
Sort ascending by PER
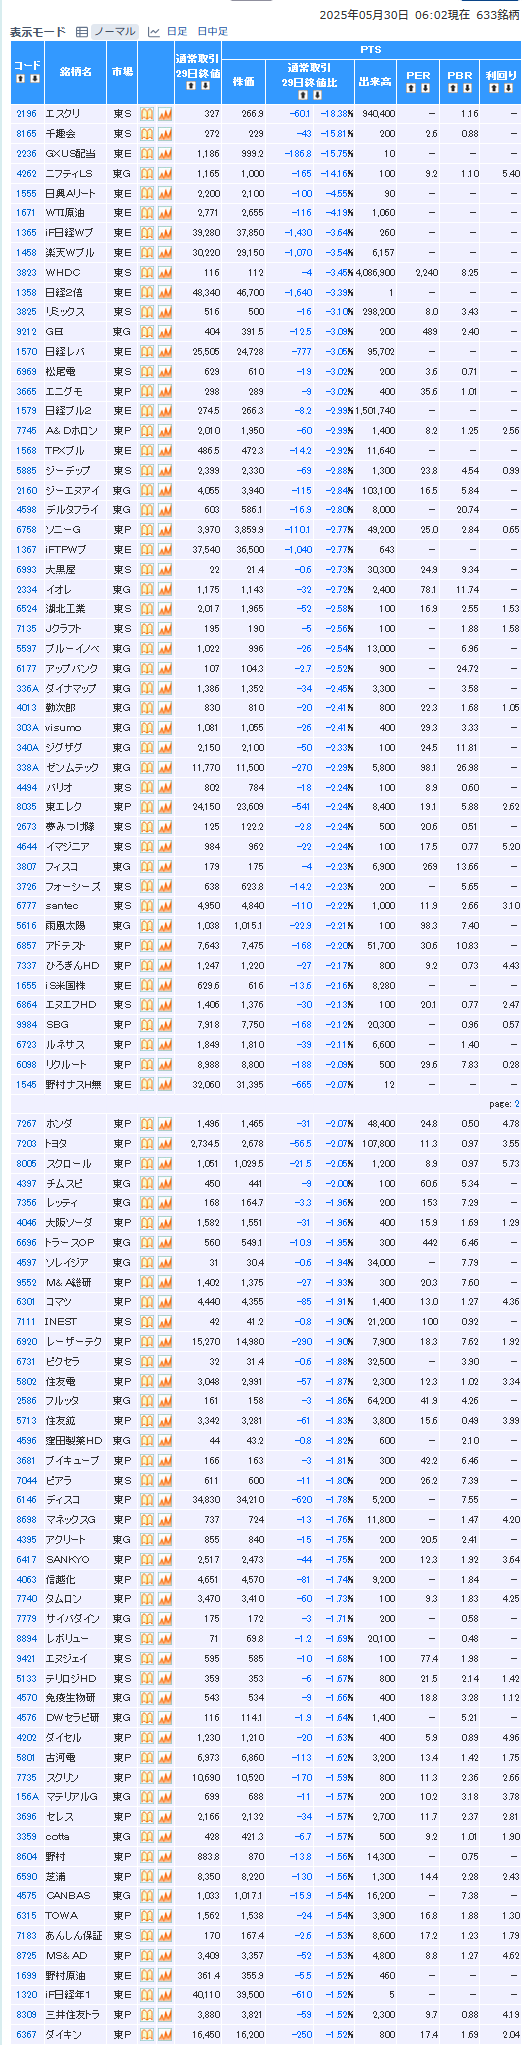click(410, 88)
